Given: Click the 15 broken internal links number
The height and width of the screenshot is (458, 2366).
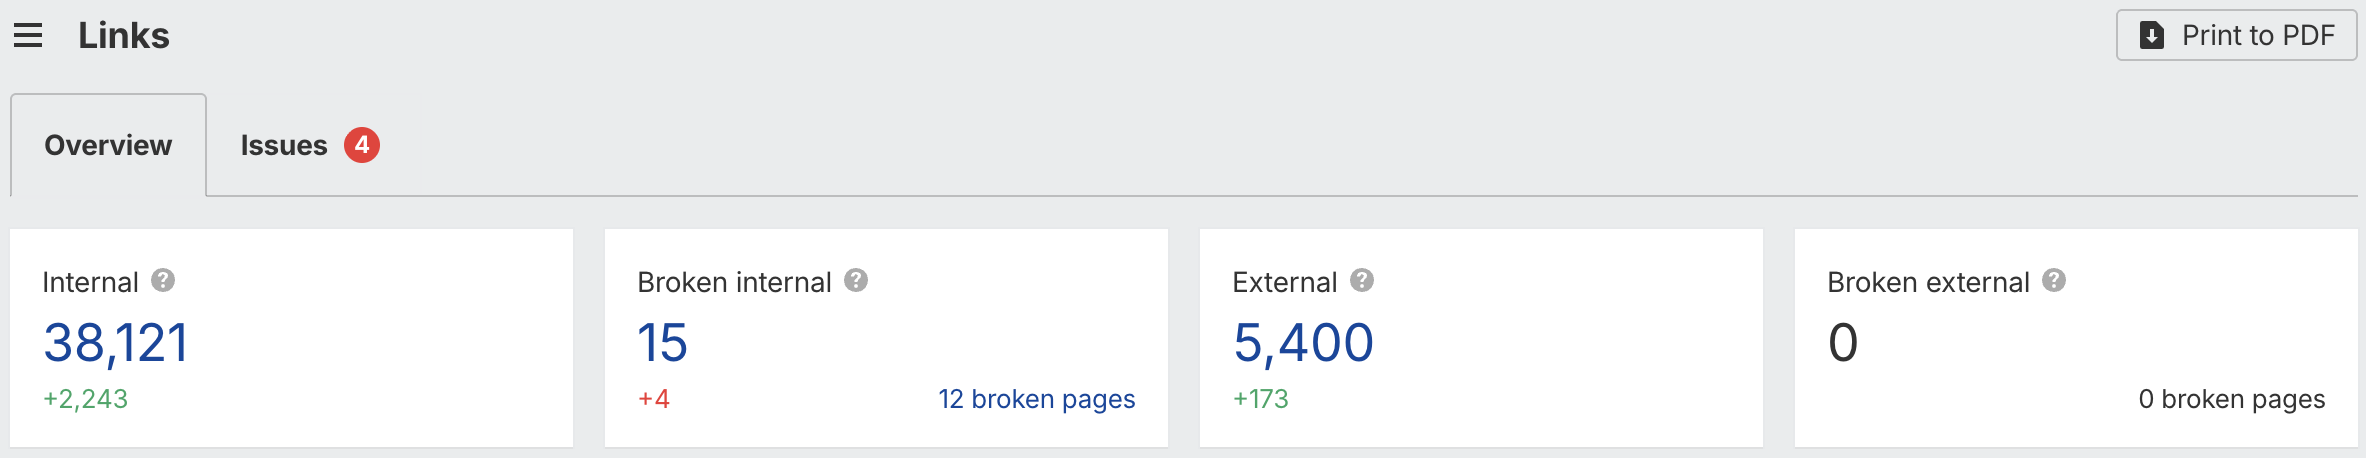Looking at the screenshot, I should pos(662,343).
